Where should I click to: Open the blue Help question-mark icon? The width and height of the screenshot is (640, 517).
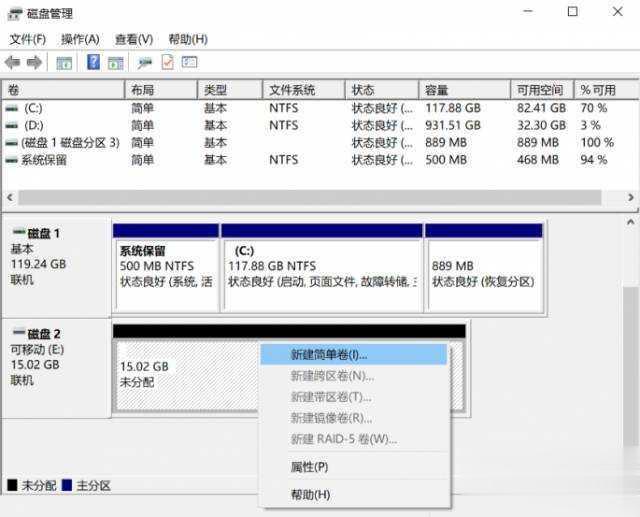pyautogui.click(x=93, y=62)
